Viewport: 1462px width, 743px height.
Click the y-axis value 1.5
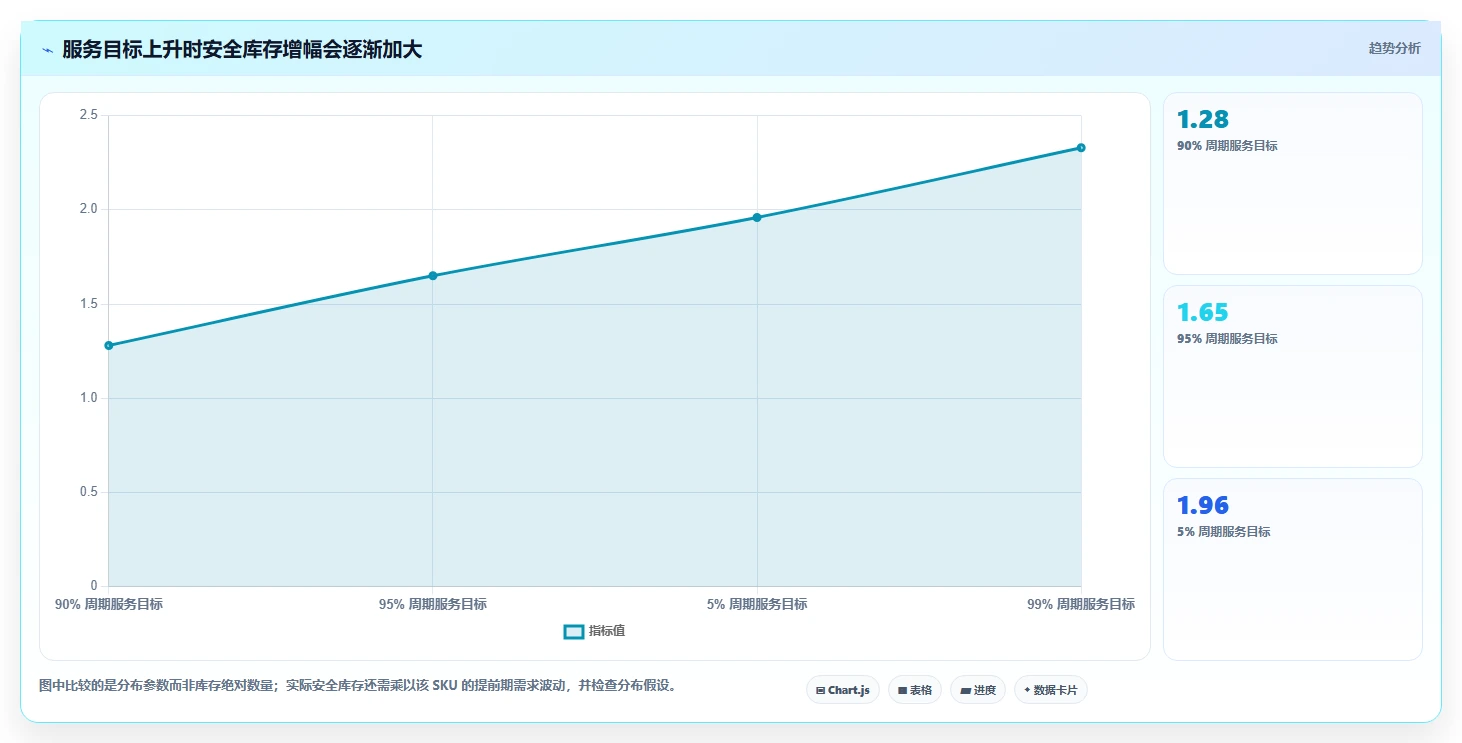pos(88,304)
